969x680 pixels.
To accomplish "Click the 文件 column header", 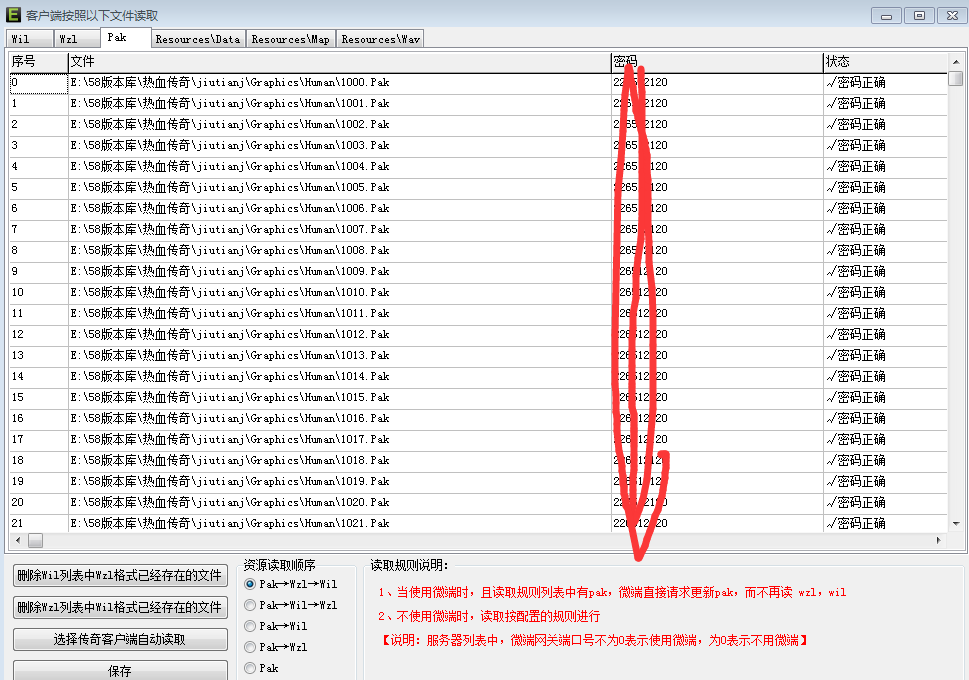I will tap(339, 62).
